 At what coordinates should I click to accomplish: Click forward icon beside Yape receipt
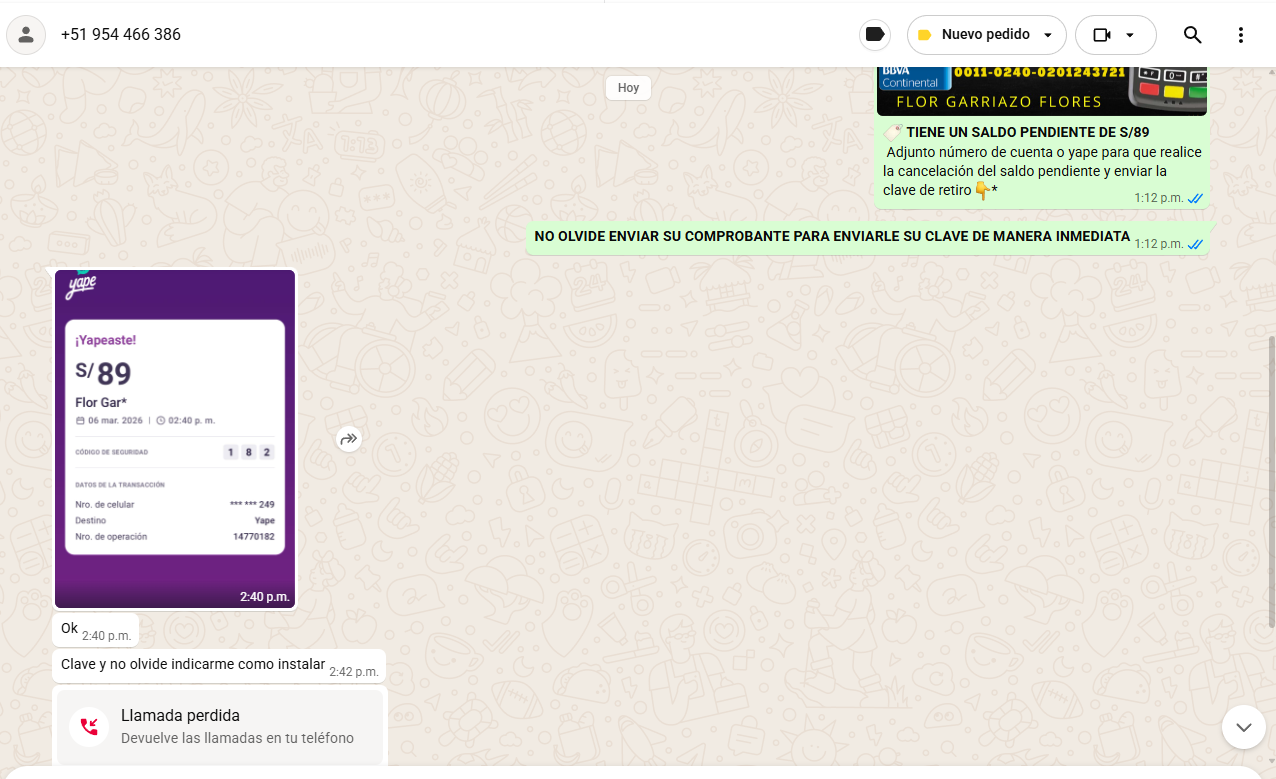tap(348, 439)
